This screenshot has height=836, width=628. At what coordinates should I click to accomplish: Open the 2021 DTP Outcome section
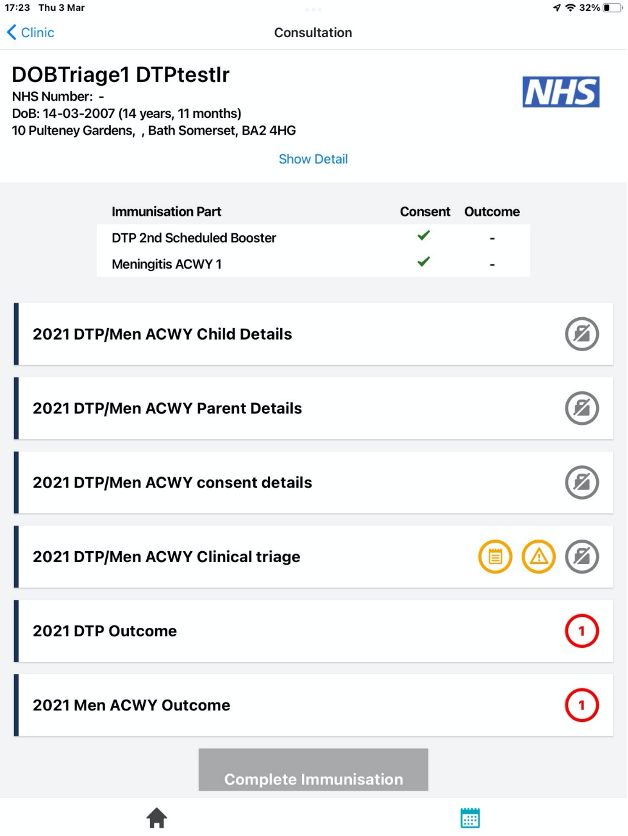click(x=105, y=631)
